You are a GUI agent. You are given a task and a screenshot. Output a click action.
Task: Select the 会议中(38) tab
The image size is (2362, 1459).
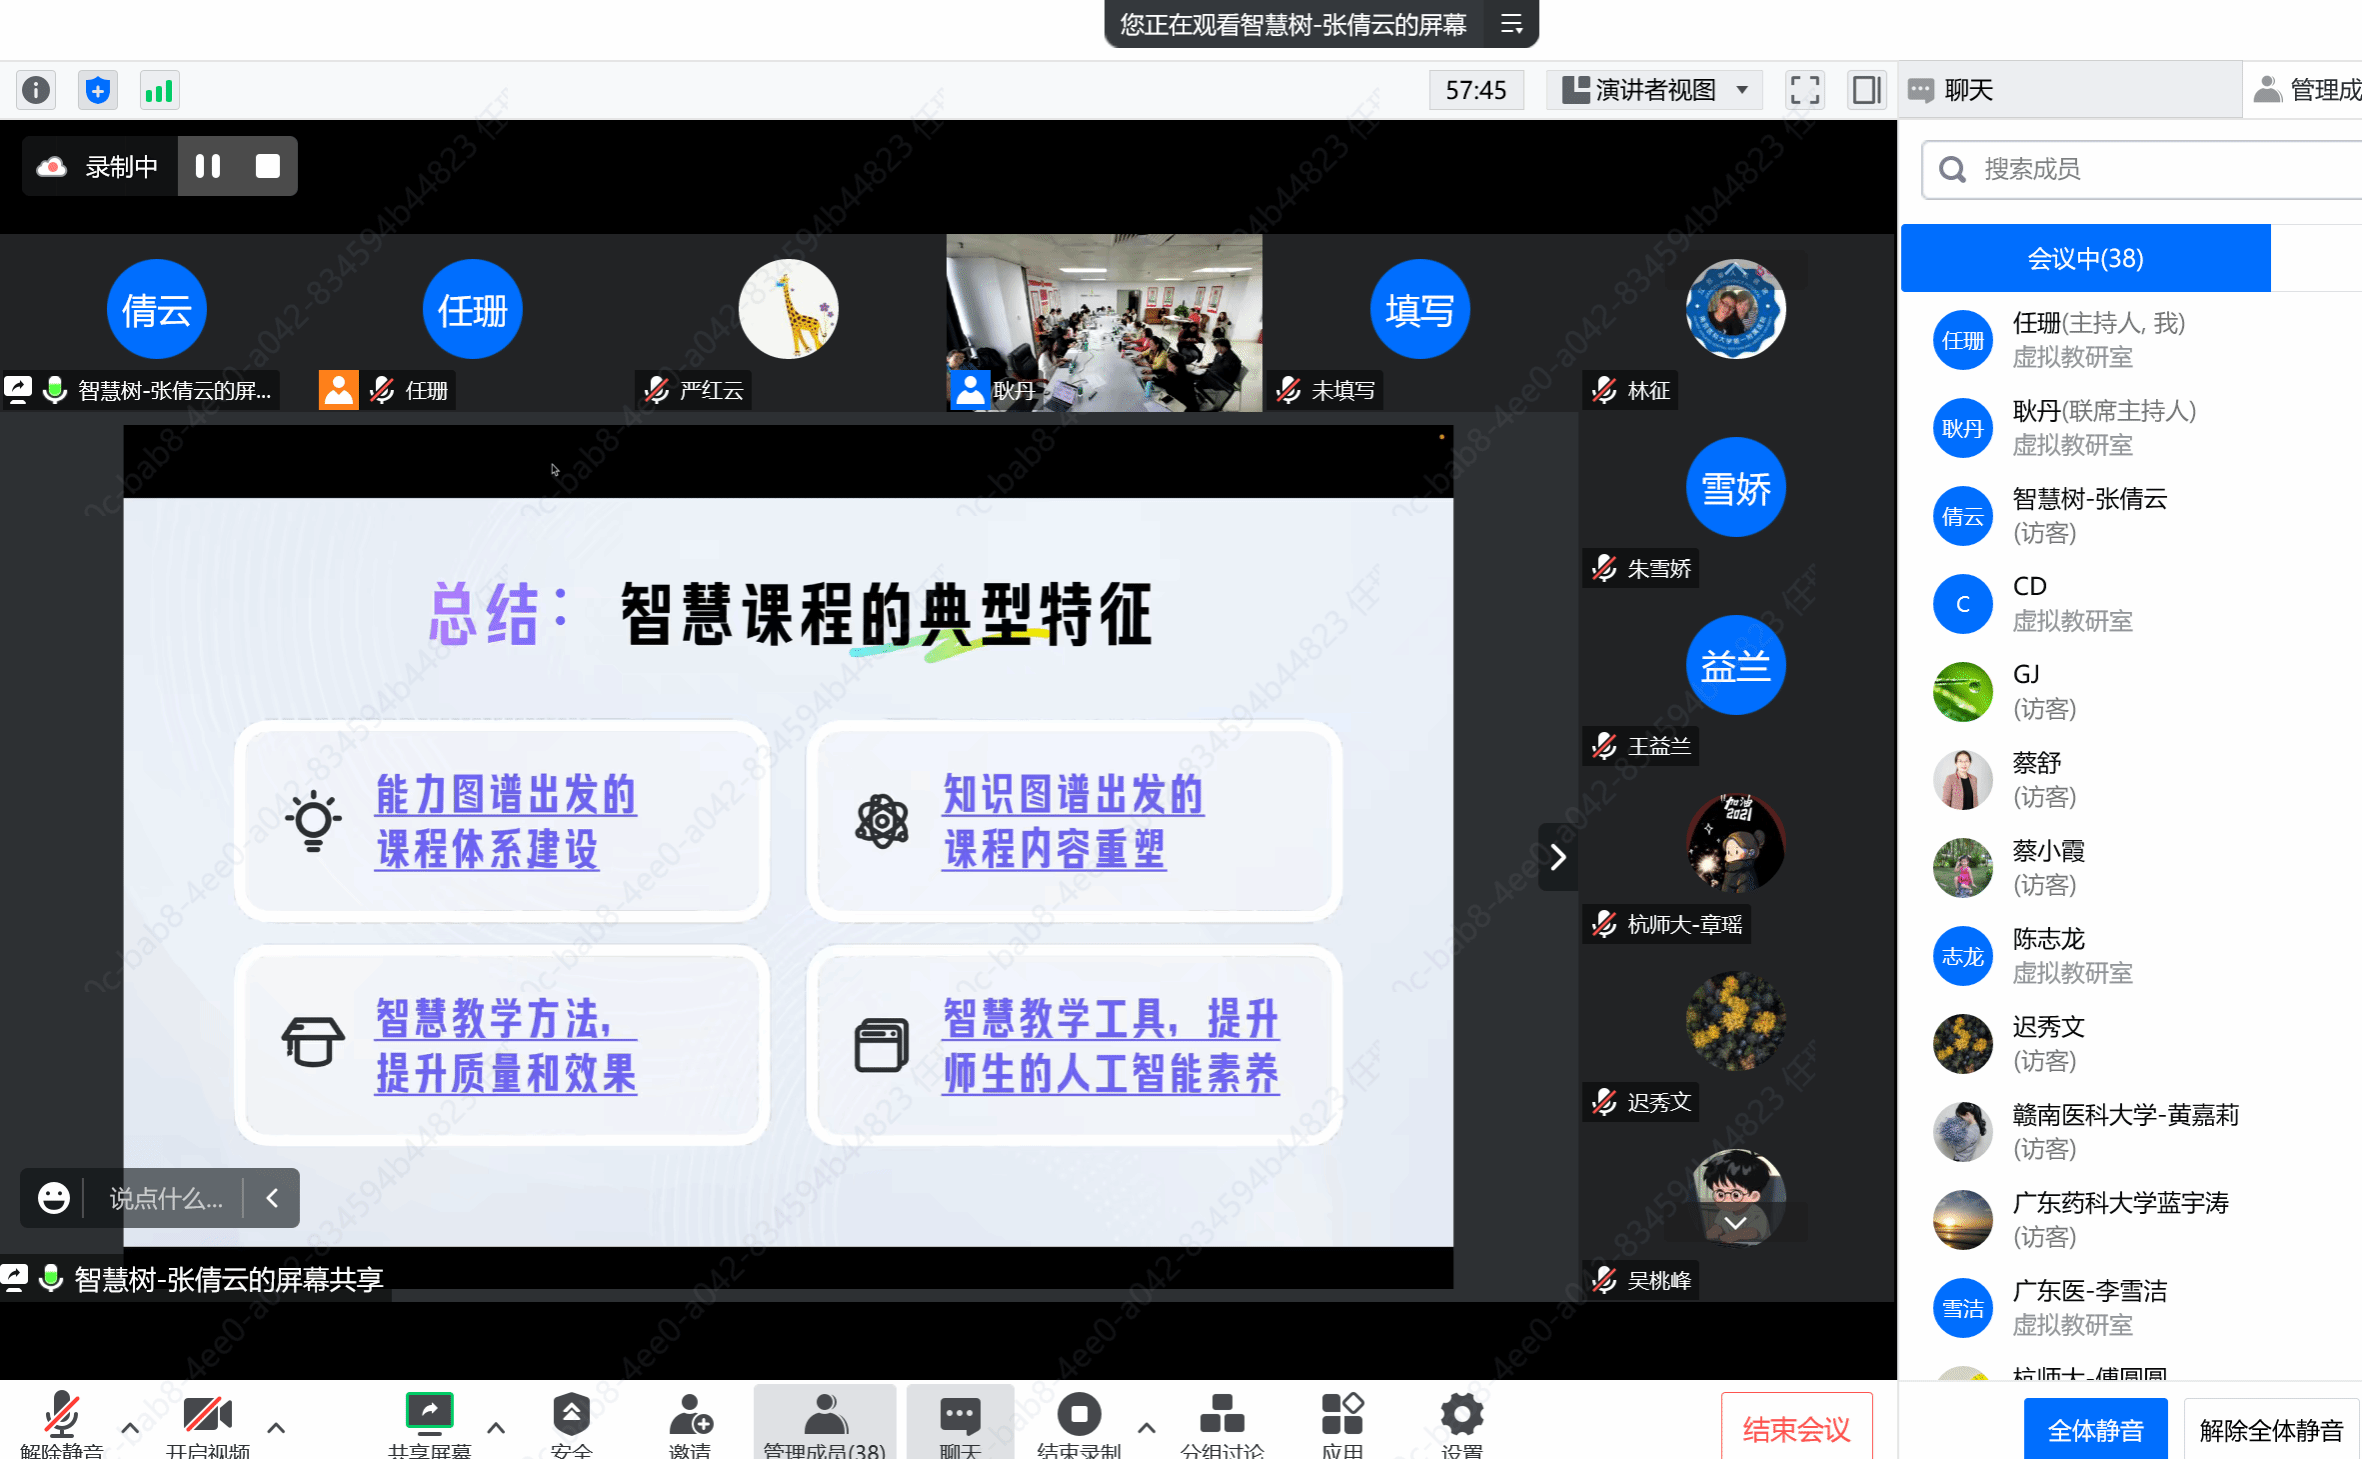[2085, 259]
